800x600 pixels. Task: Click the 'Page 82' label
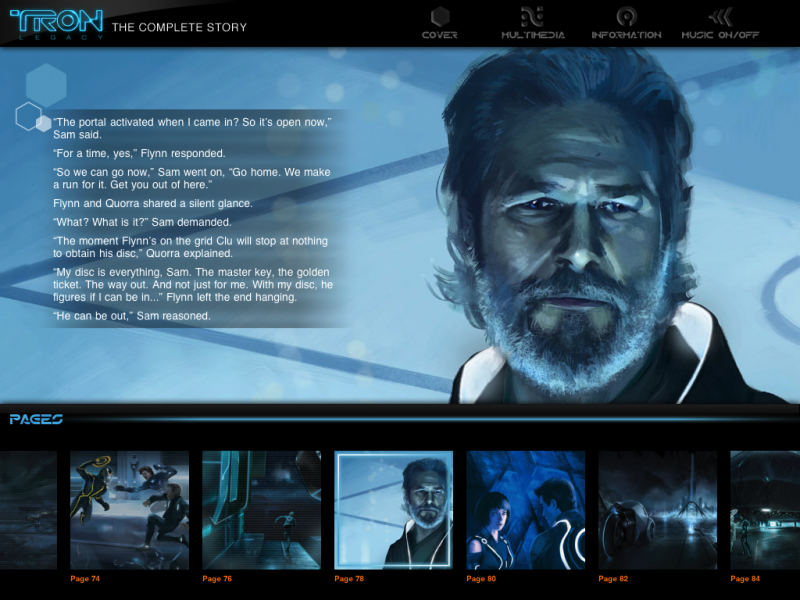[x=613, y=579]
